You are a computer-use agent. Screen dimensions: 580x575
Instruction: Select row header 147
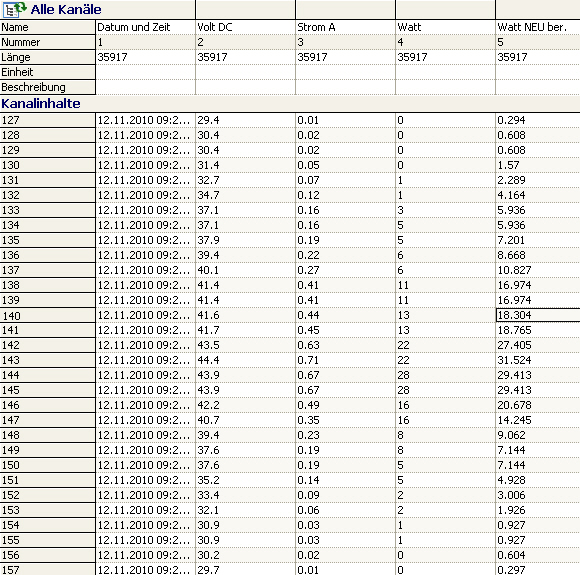click(47, 420)
